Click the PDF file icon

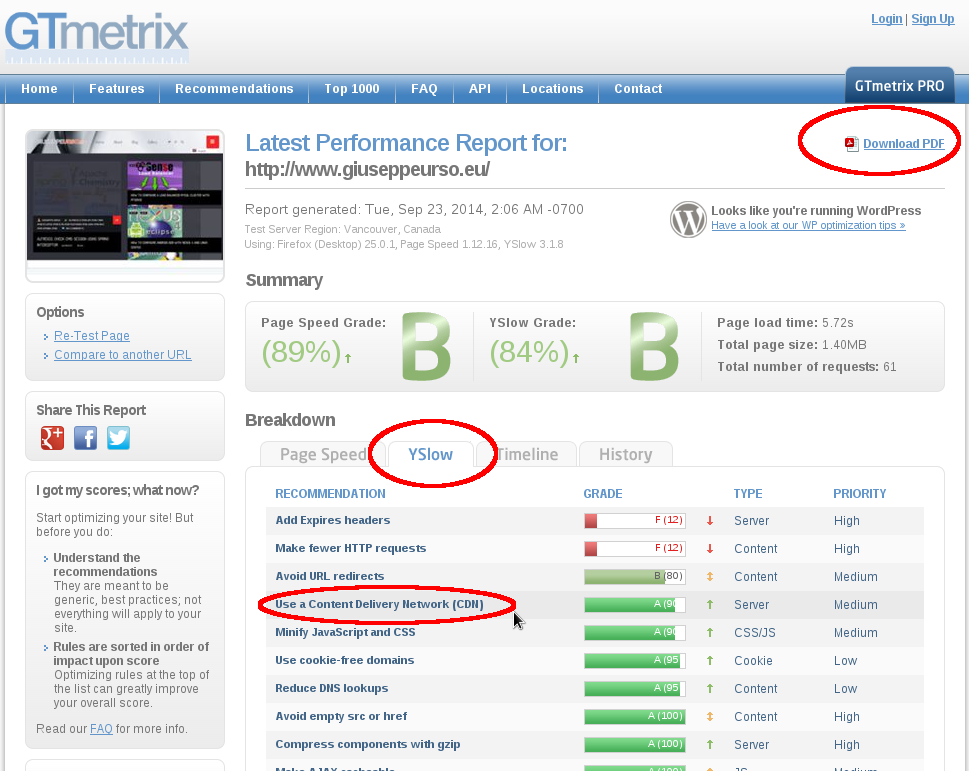852,144
